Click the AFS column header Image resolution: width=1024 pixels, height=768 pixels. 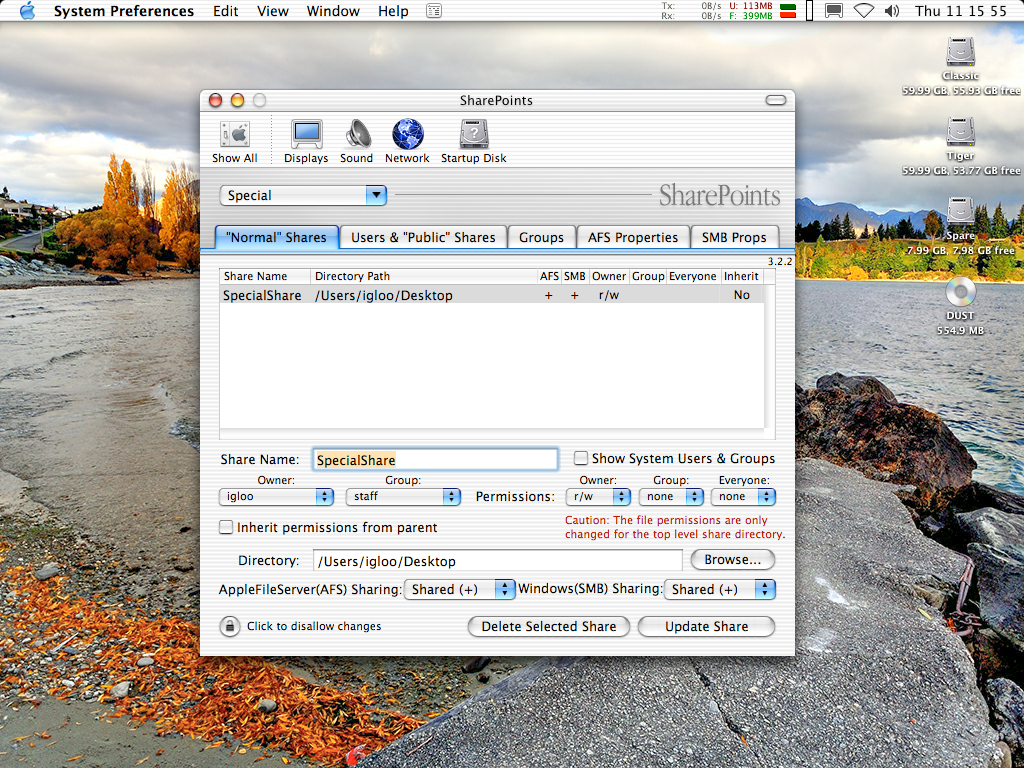click(549, 276)
